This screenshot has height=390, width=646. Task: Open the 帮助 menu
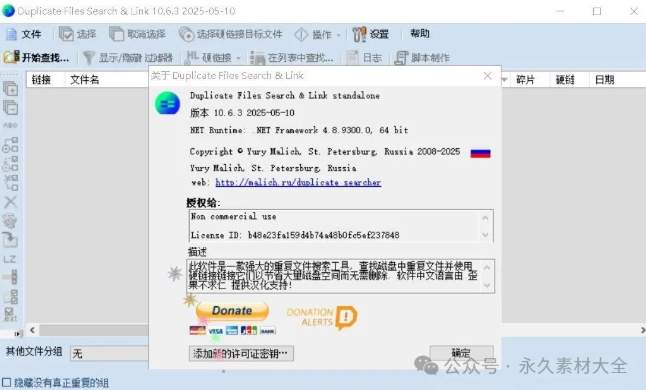click(420, 34)
